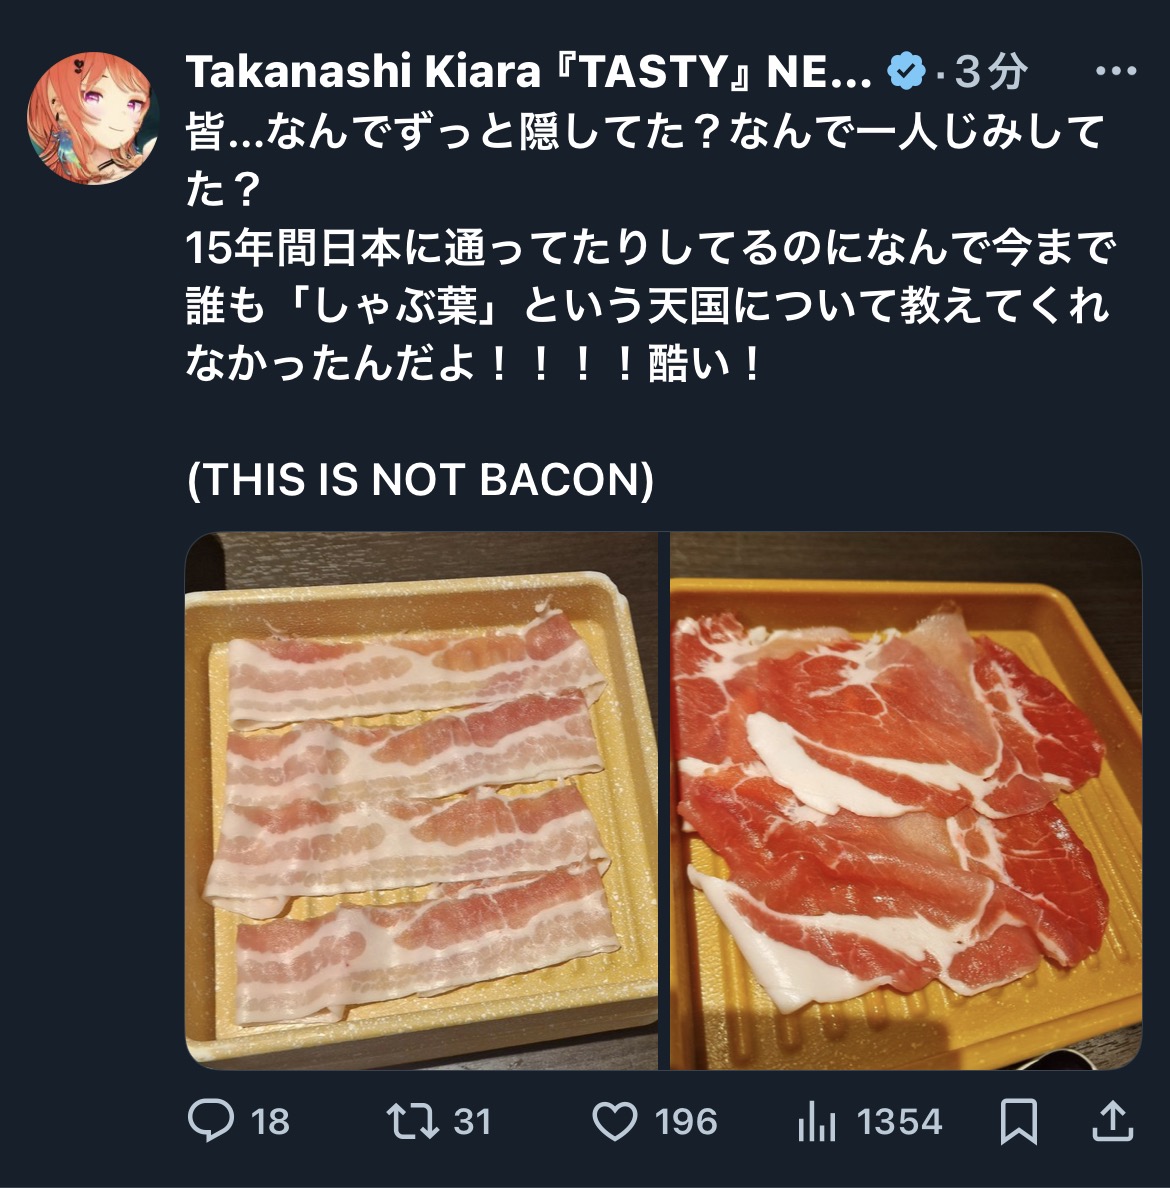Click the tweet's first line starting with 皆
Viewport: 1170px width, 1188px height.
click(x=644, y=132)
